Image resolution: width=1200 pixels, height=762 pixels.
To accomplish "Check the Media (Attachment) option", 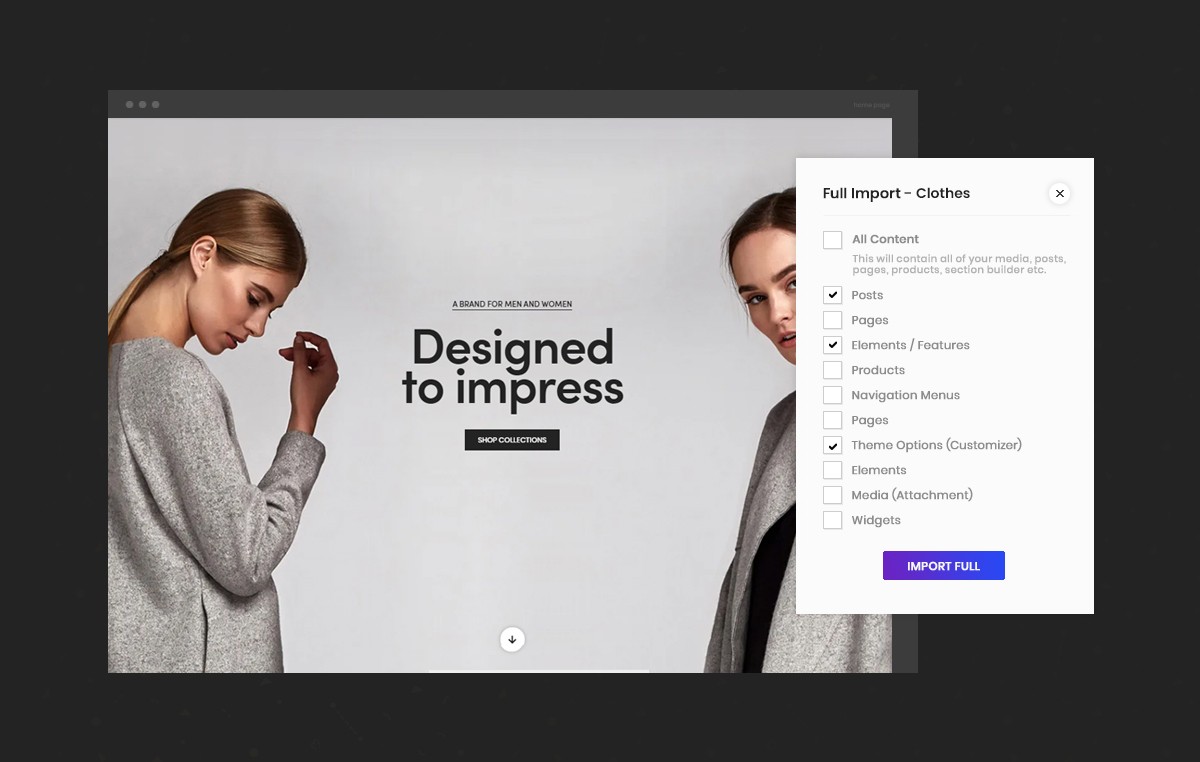I will (832, 495).
